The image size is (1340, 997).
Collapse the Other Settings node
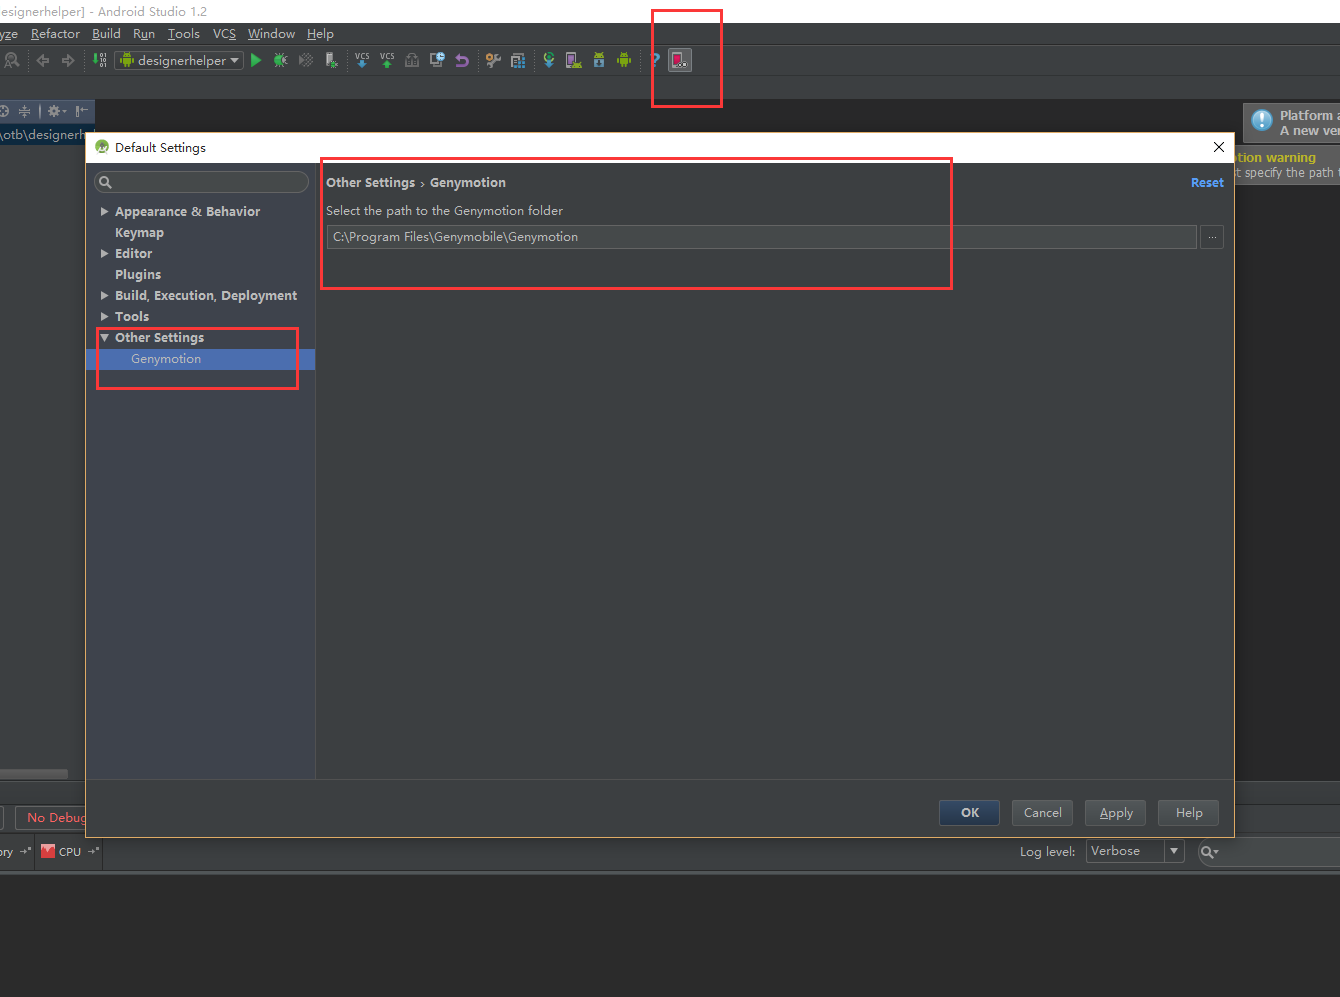point(104,337)
